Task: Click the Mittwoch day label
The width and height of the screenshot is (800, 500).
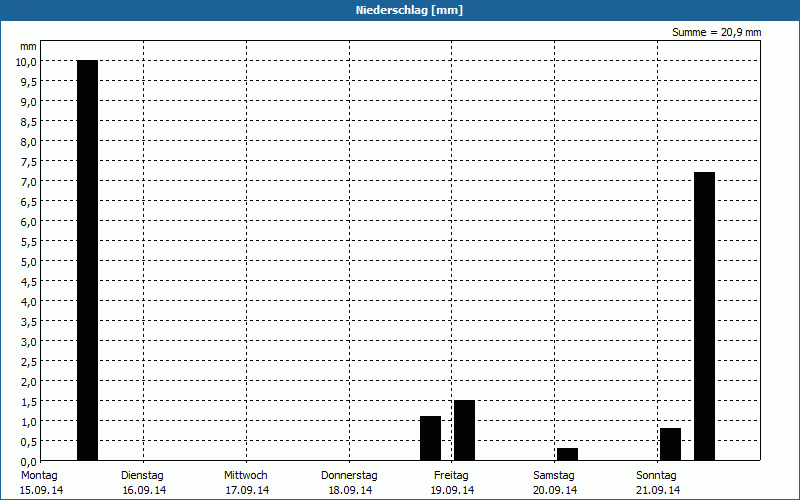Action: tap(245, 475)
